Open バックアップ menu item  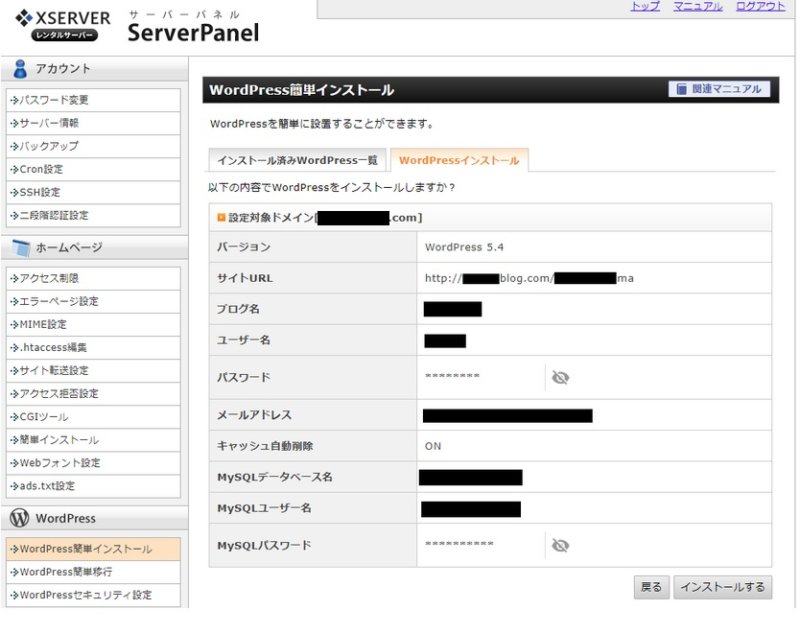click(93, 146)
